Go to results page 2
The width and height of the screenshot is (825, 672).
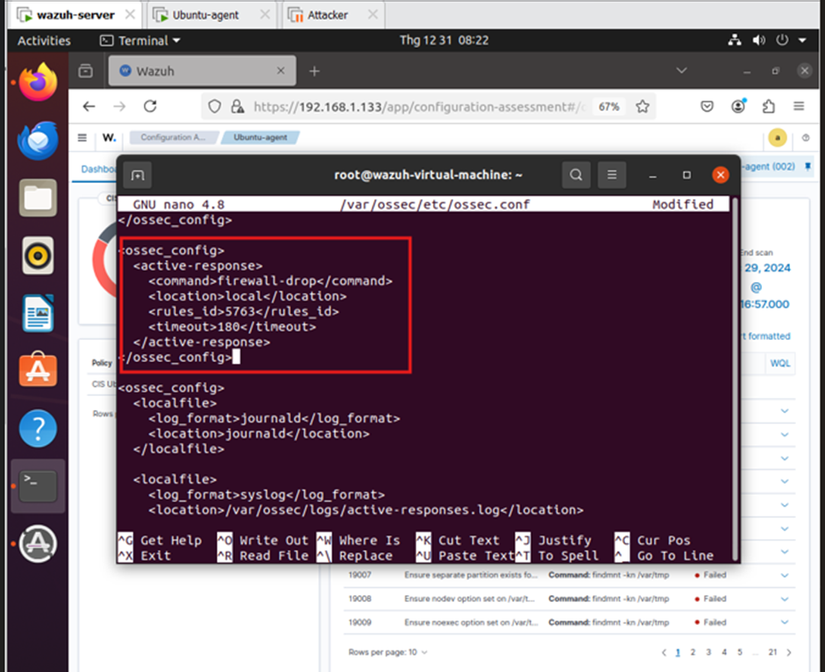pyautogui.click(x=693, y=653)
